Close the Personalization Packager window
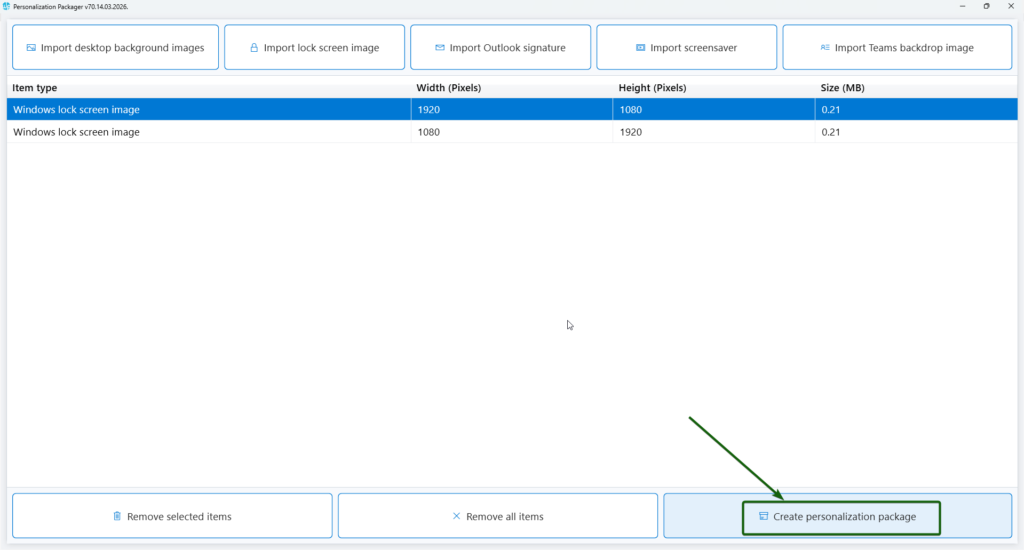Image resolution: width=1024 pixels, height=550 pixels. coord(1012,6)
